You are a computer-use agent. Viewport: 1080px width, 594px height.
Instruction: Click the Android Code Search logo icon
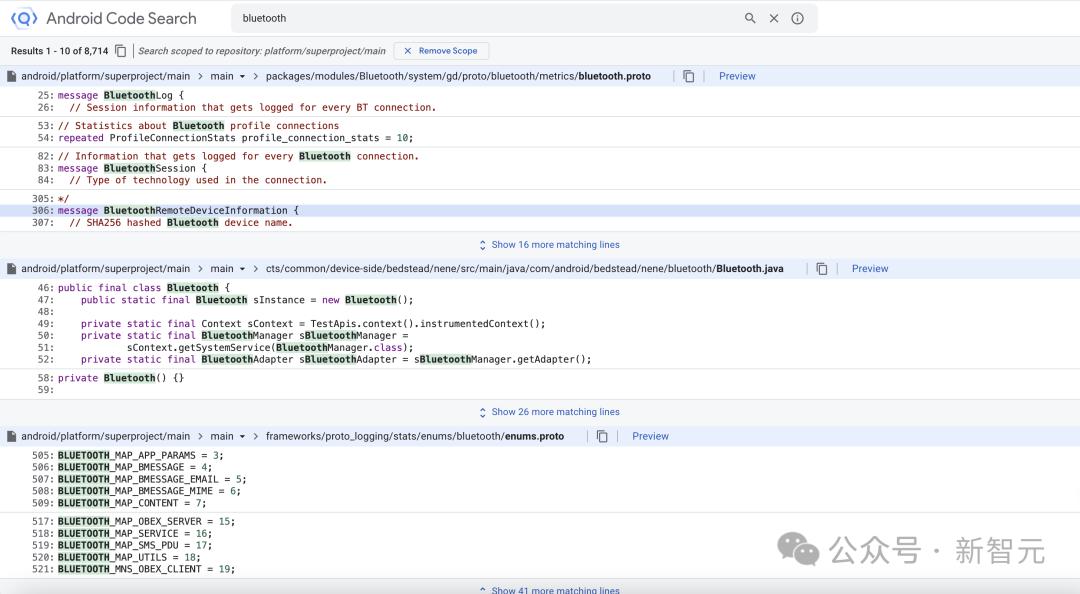pyautogui.click(x=24, y=18)
